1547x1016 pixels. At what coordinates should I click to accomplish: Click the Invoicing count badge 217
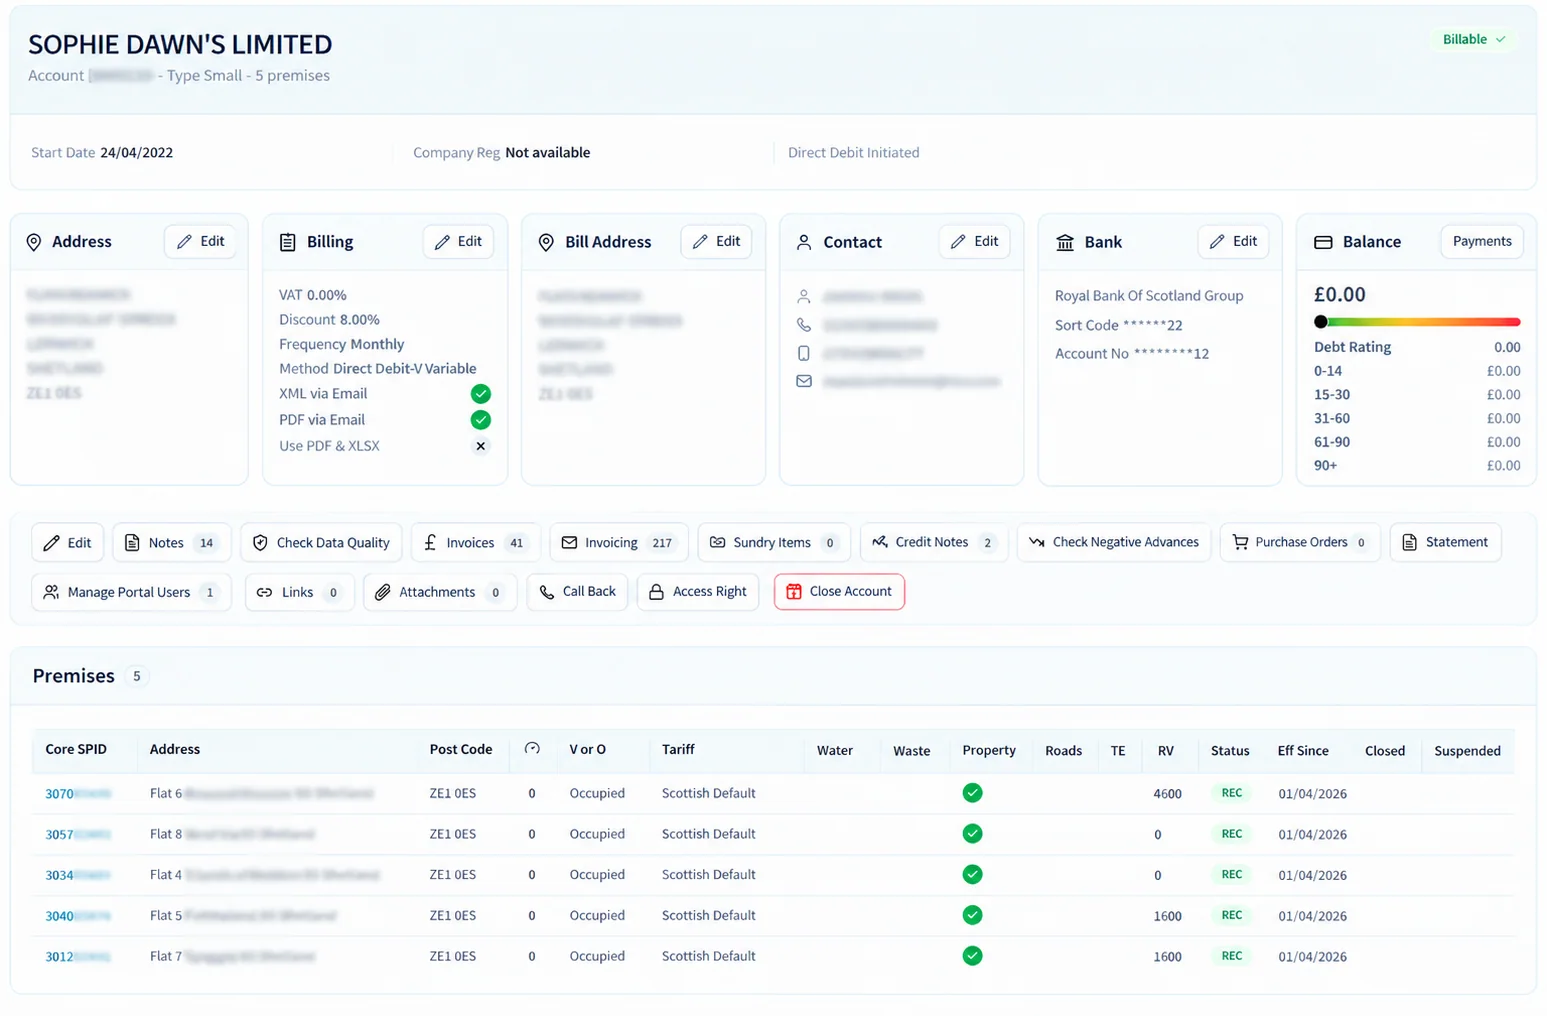tap(662, 543)
